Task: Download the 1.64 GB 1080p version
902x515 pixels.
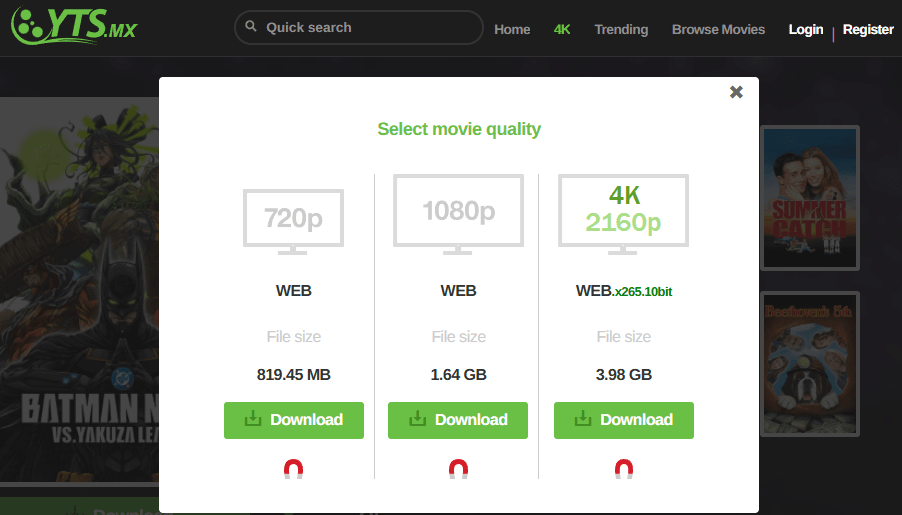Action: pyautogui.click(x=458, y=420)
